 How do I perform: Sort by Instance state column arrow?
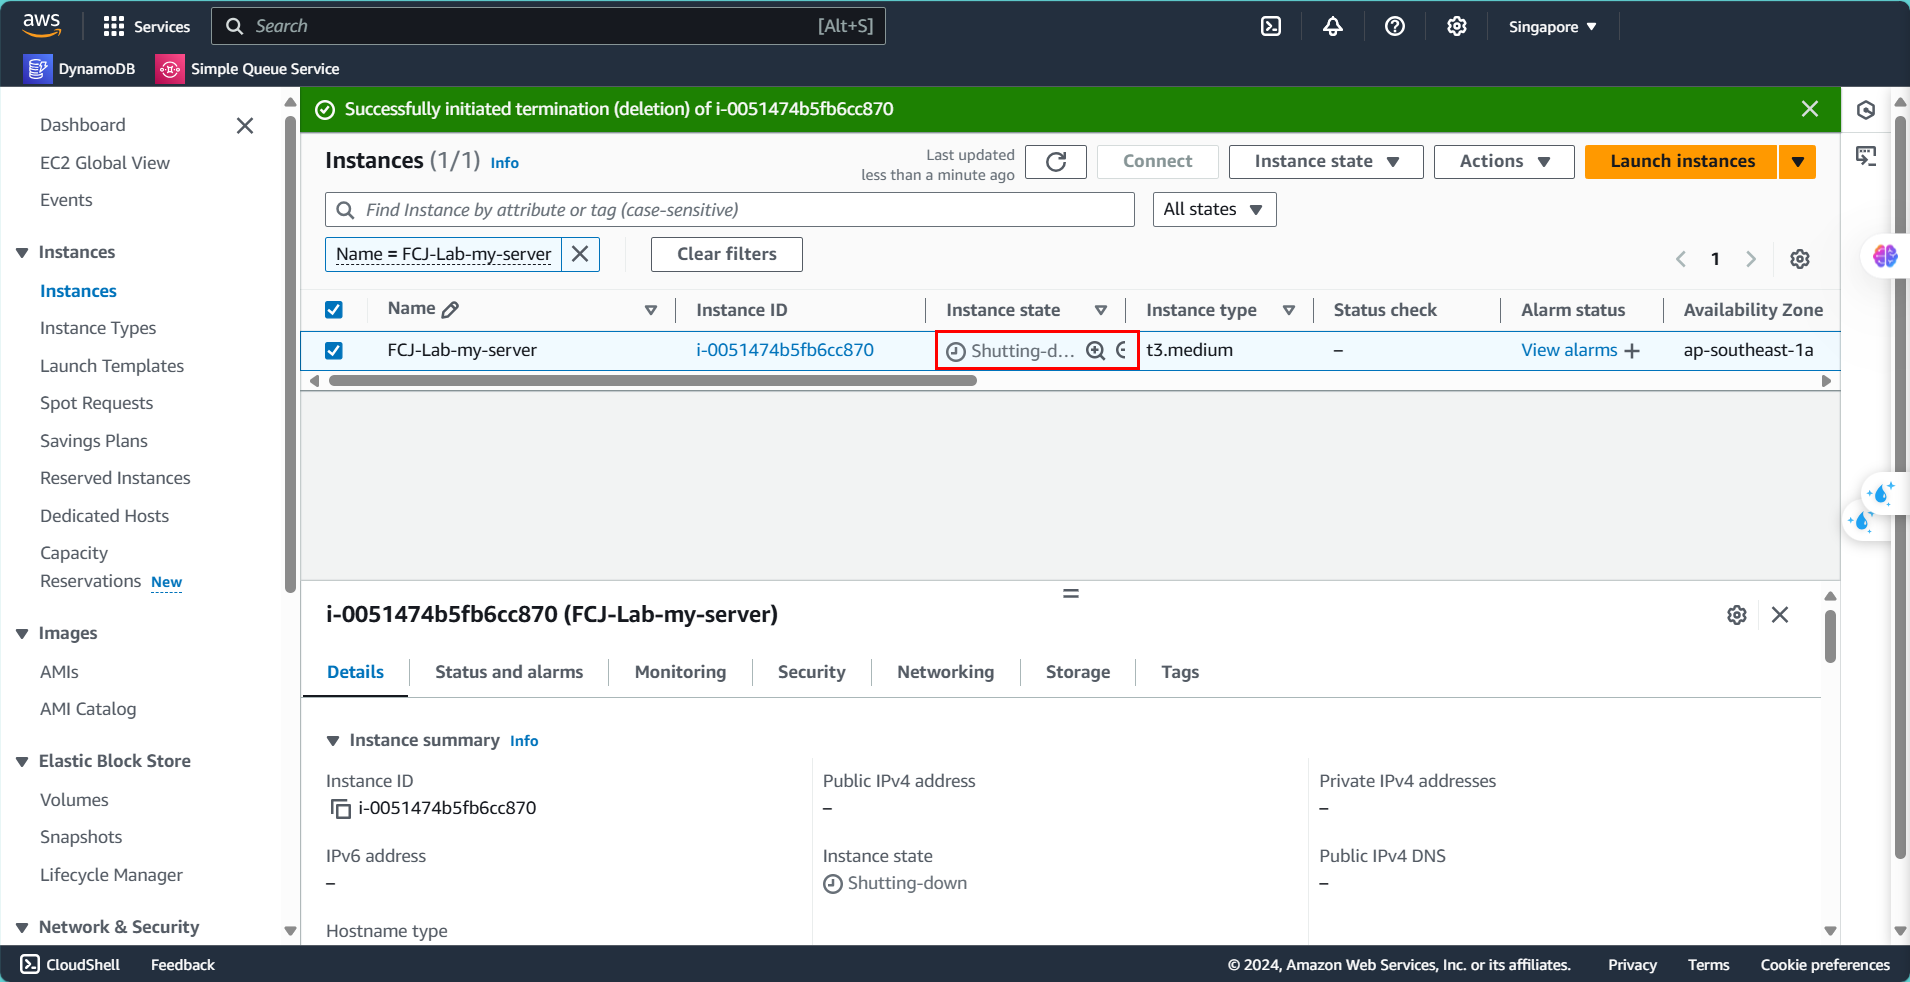coord(1101,310)
